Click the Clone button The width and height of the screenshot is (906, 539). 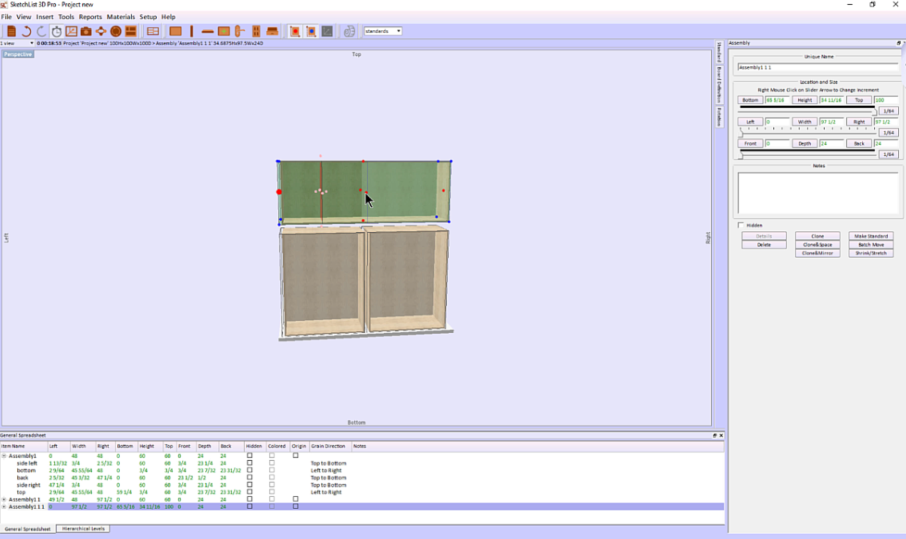(x=817, y=236)
